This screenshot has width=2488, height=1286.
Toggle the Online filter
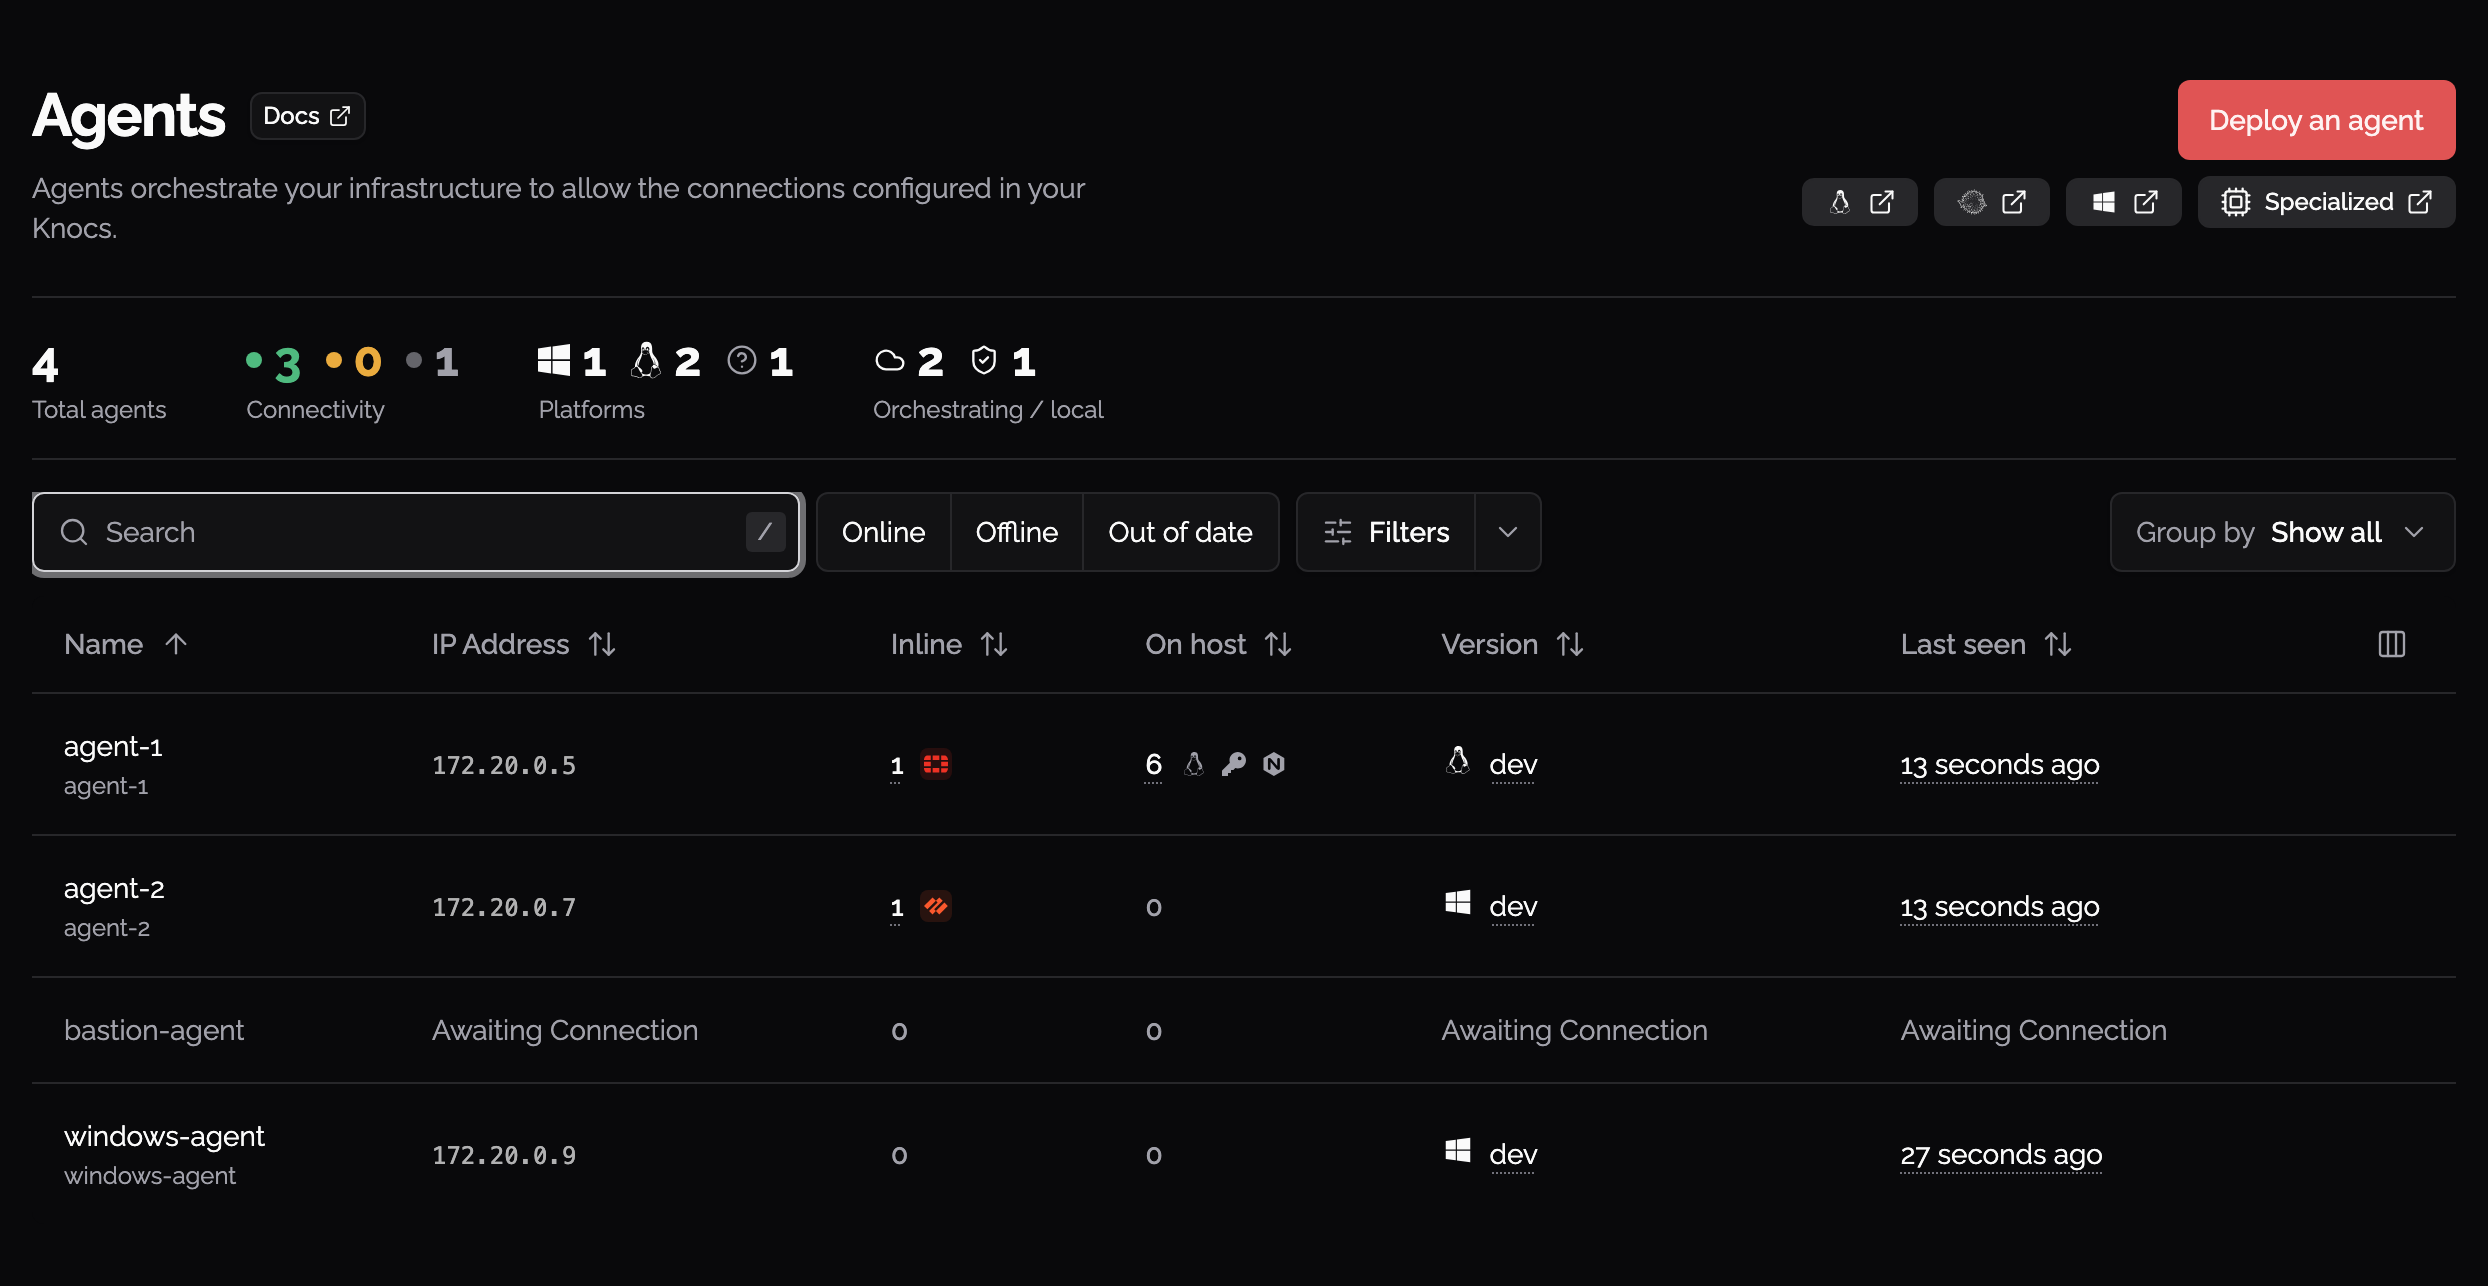883,532
